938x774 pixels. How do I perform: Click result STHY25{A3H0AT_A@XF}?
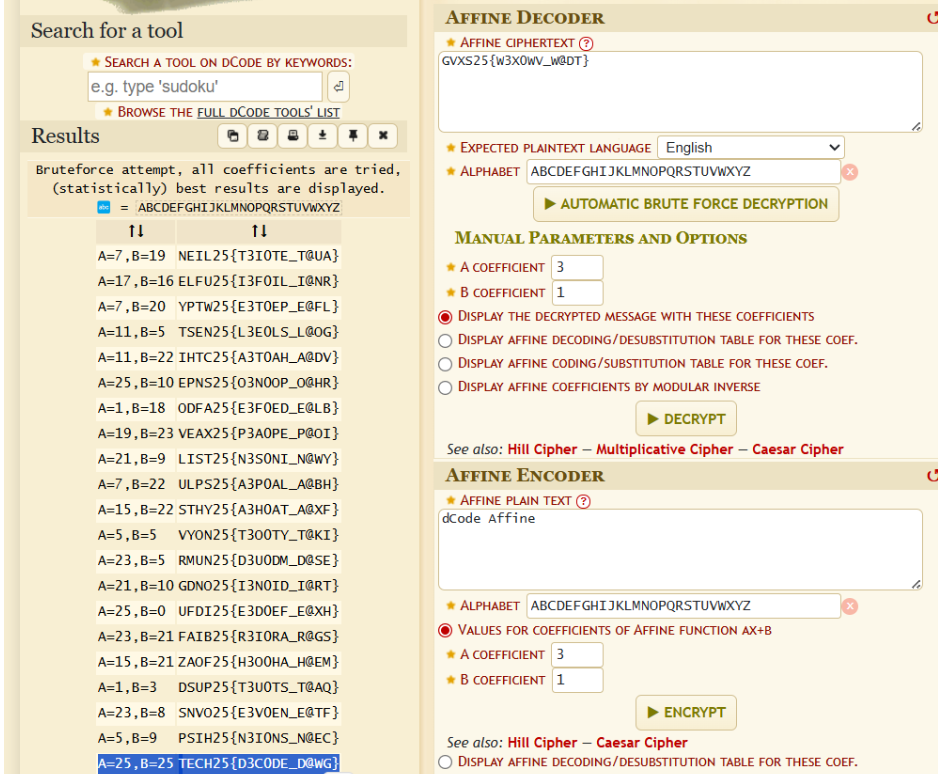coord(258,510)
